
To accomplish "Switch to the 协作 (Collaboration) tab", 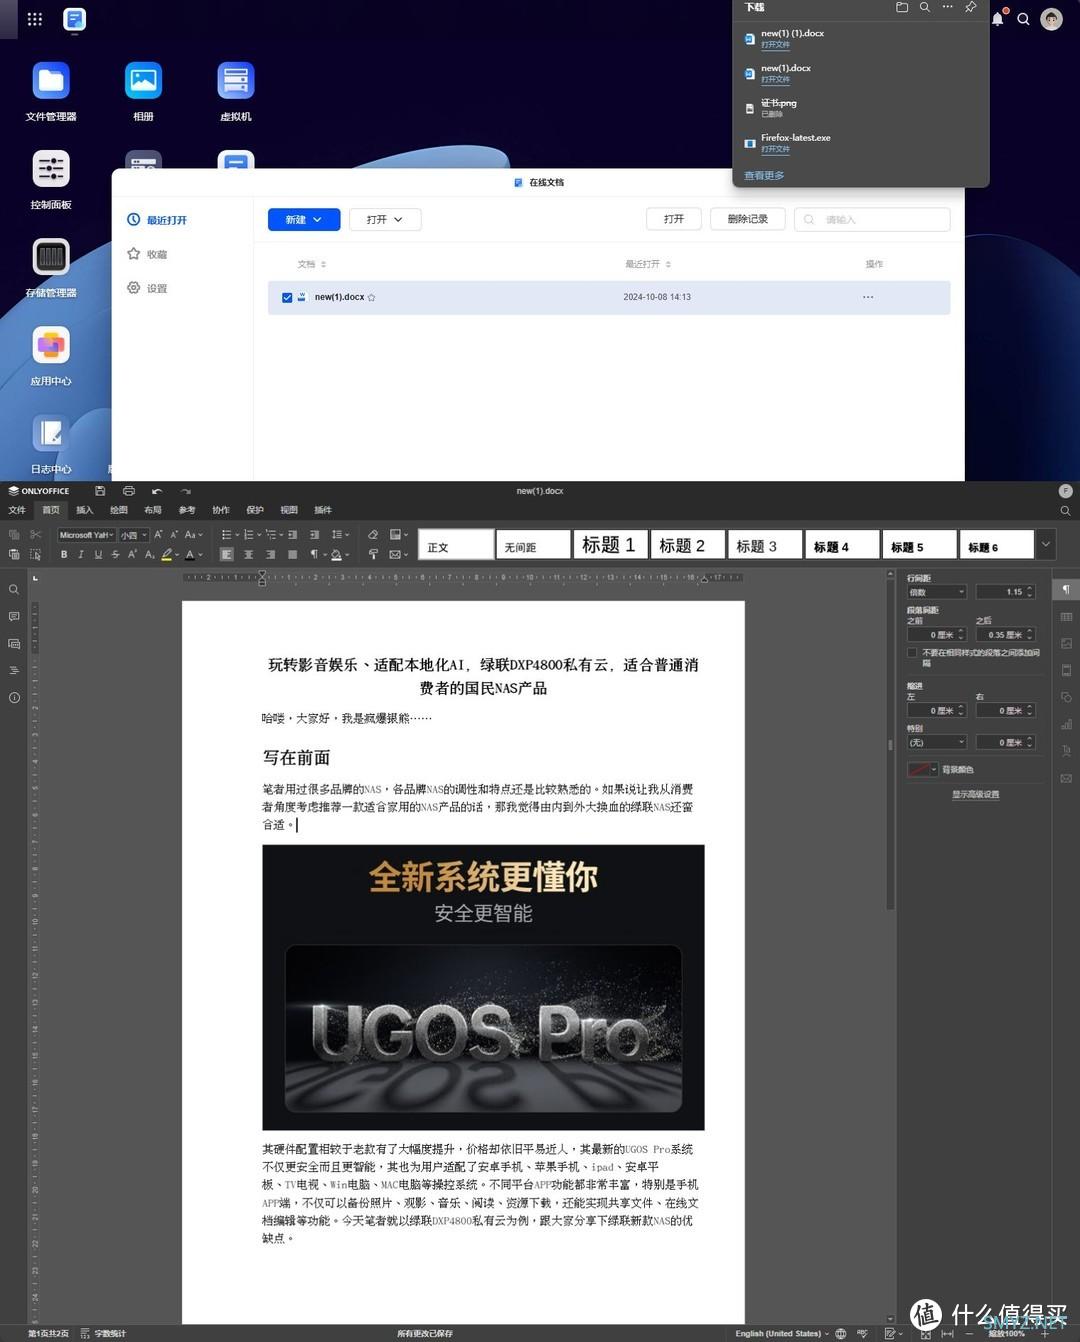I will (221, 510).
